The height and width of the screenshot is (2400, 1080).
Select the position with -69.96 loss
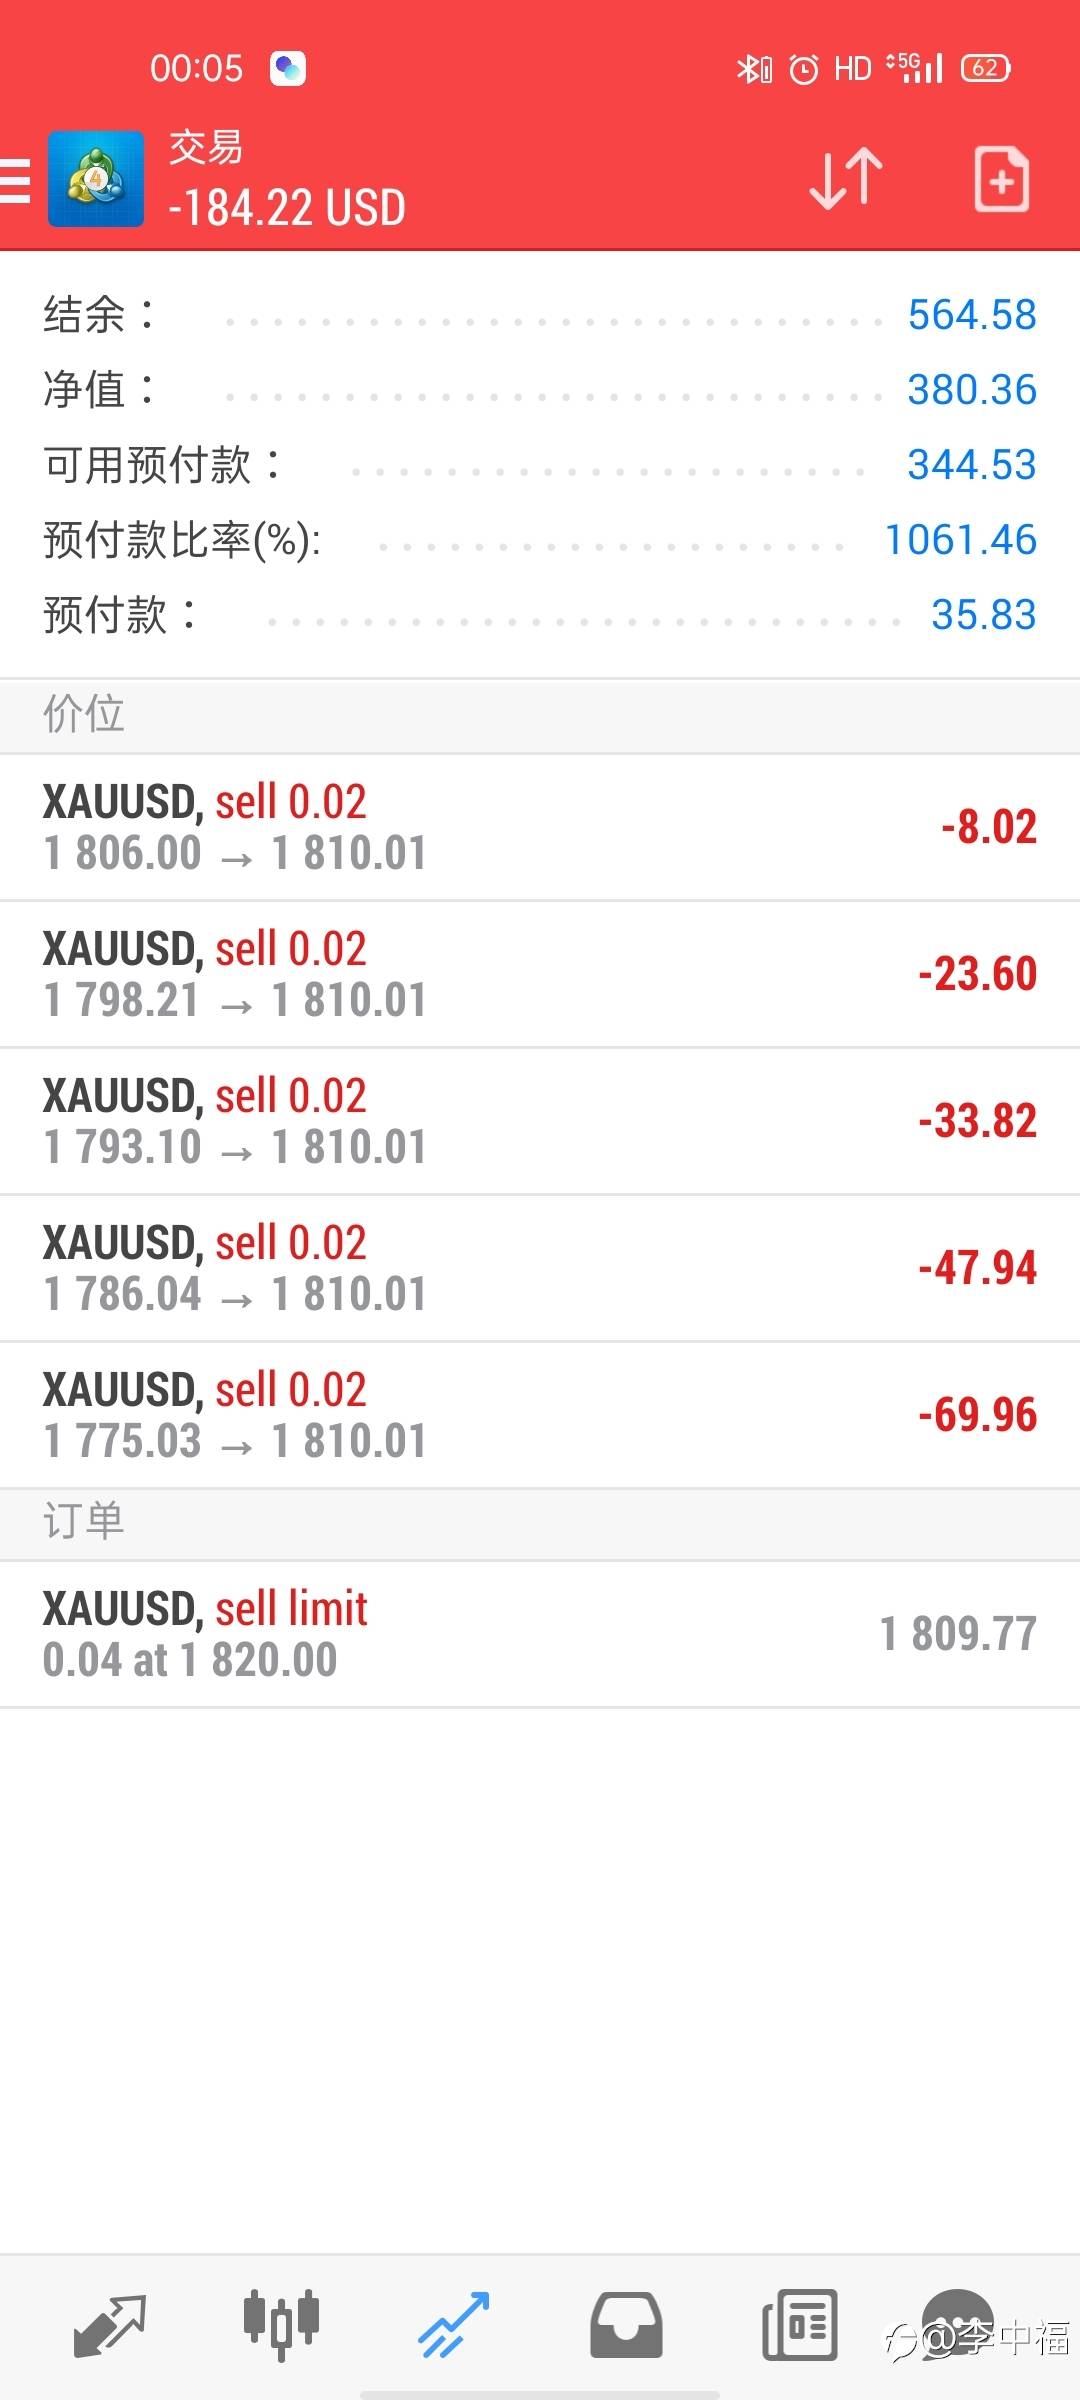[540, 1415]
